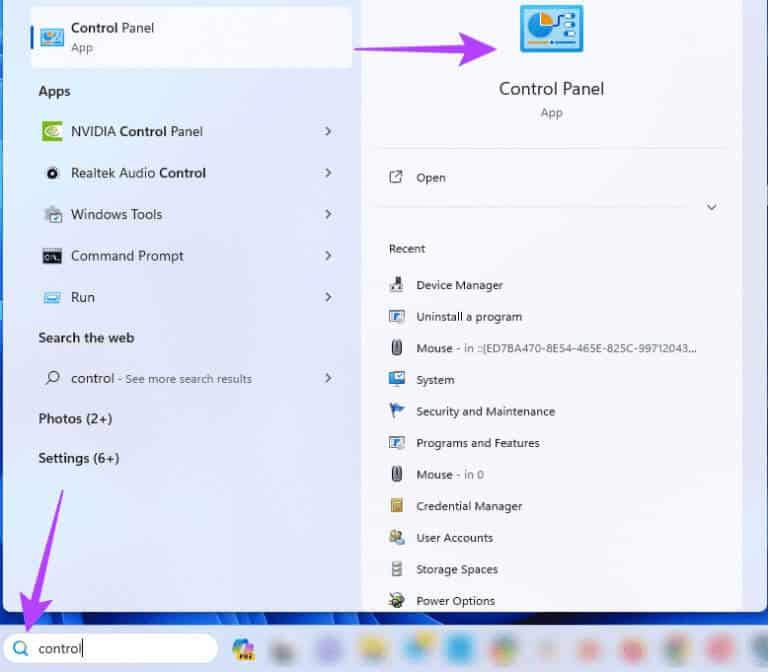The height and width of the screenshot is (672, 768).
Task: Click the Control Panel title in preview pane
Action: [551, 89]
